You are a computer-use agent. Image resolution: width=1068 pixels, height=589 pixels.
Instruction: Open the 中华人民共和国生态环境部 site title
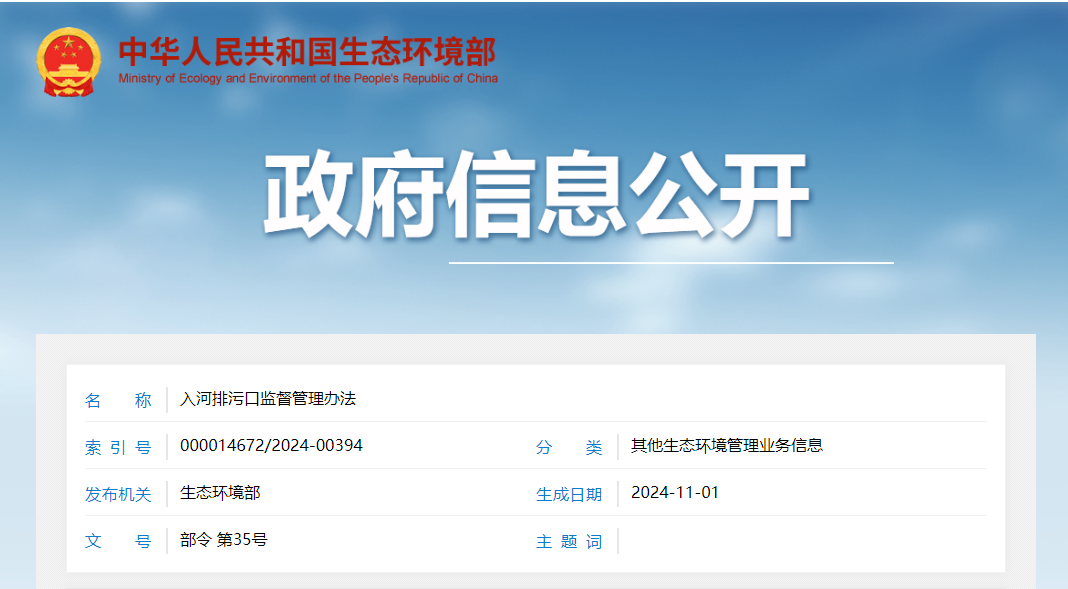(307, 52)
